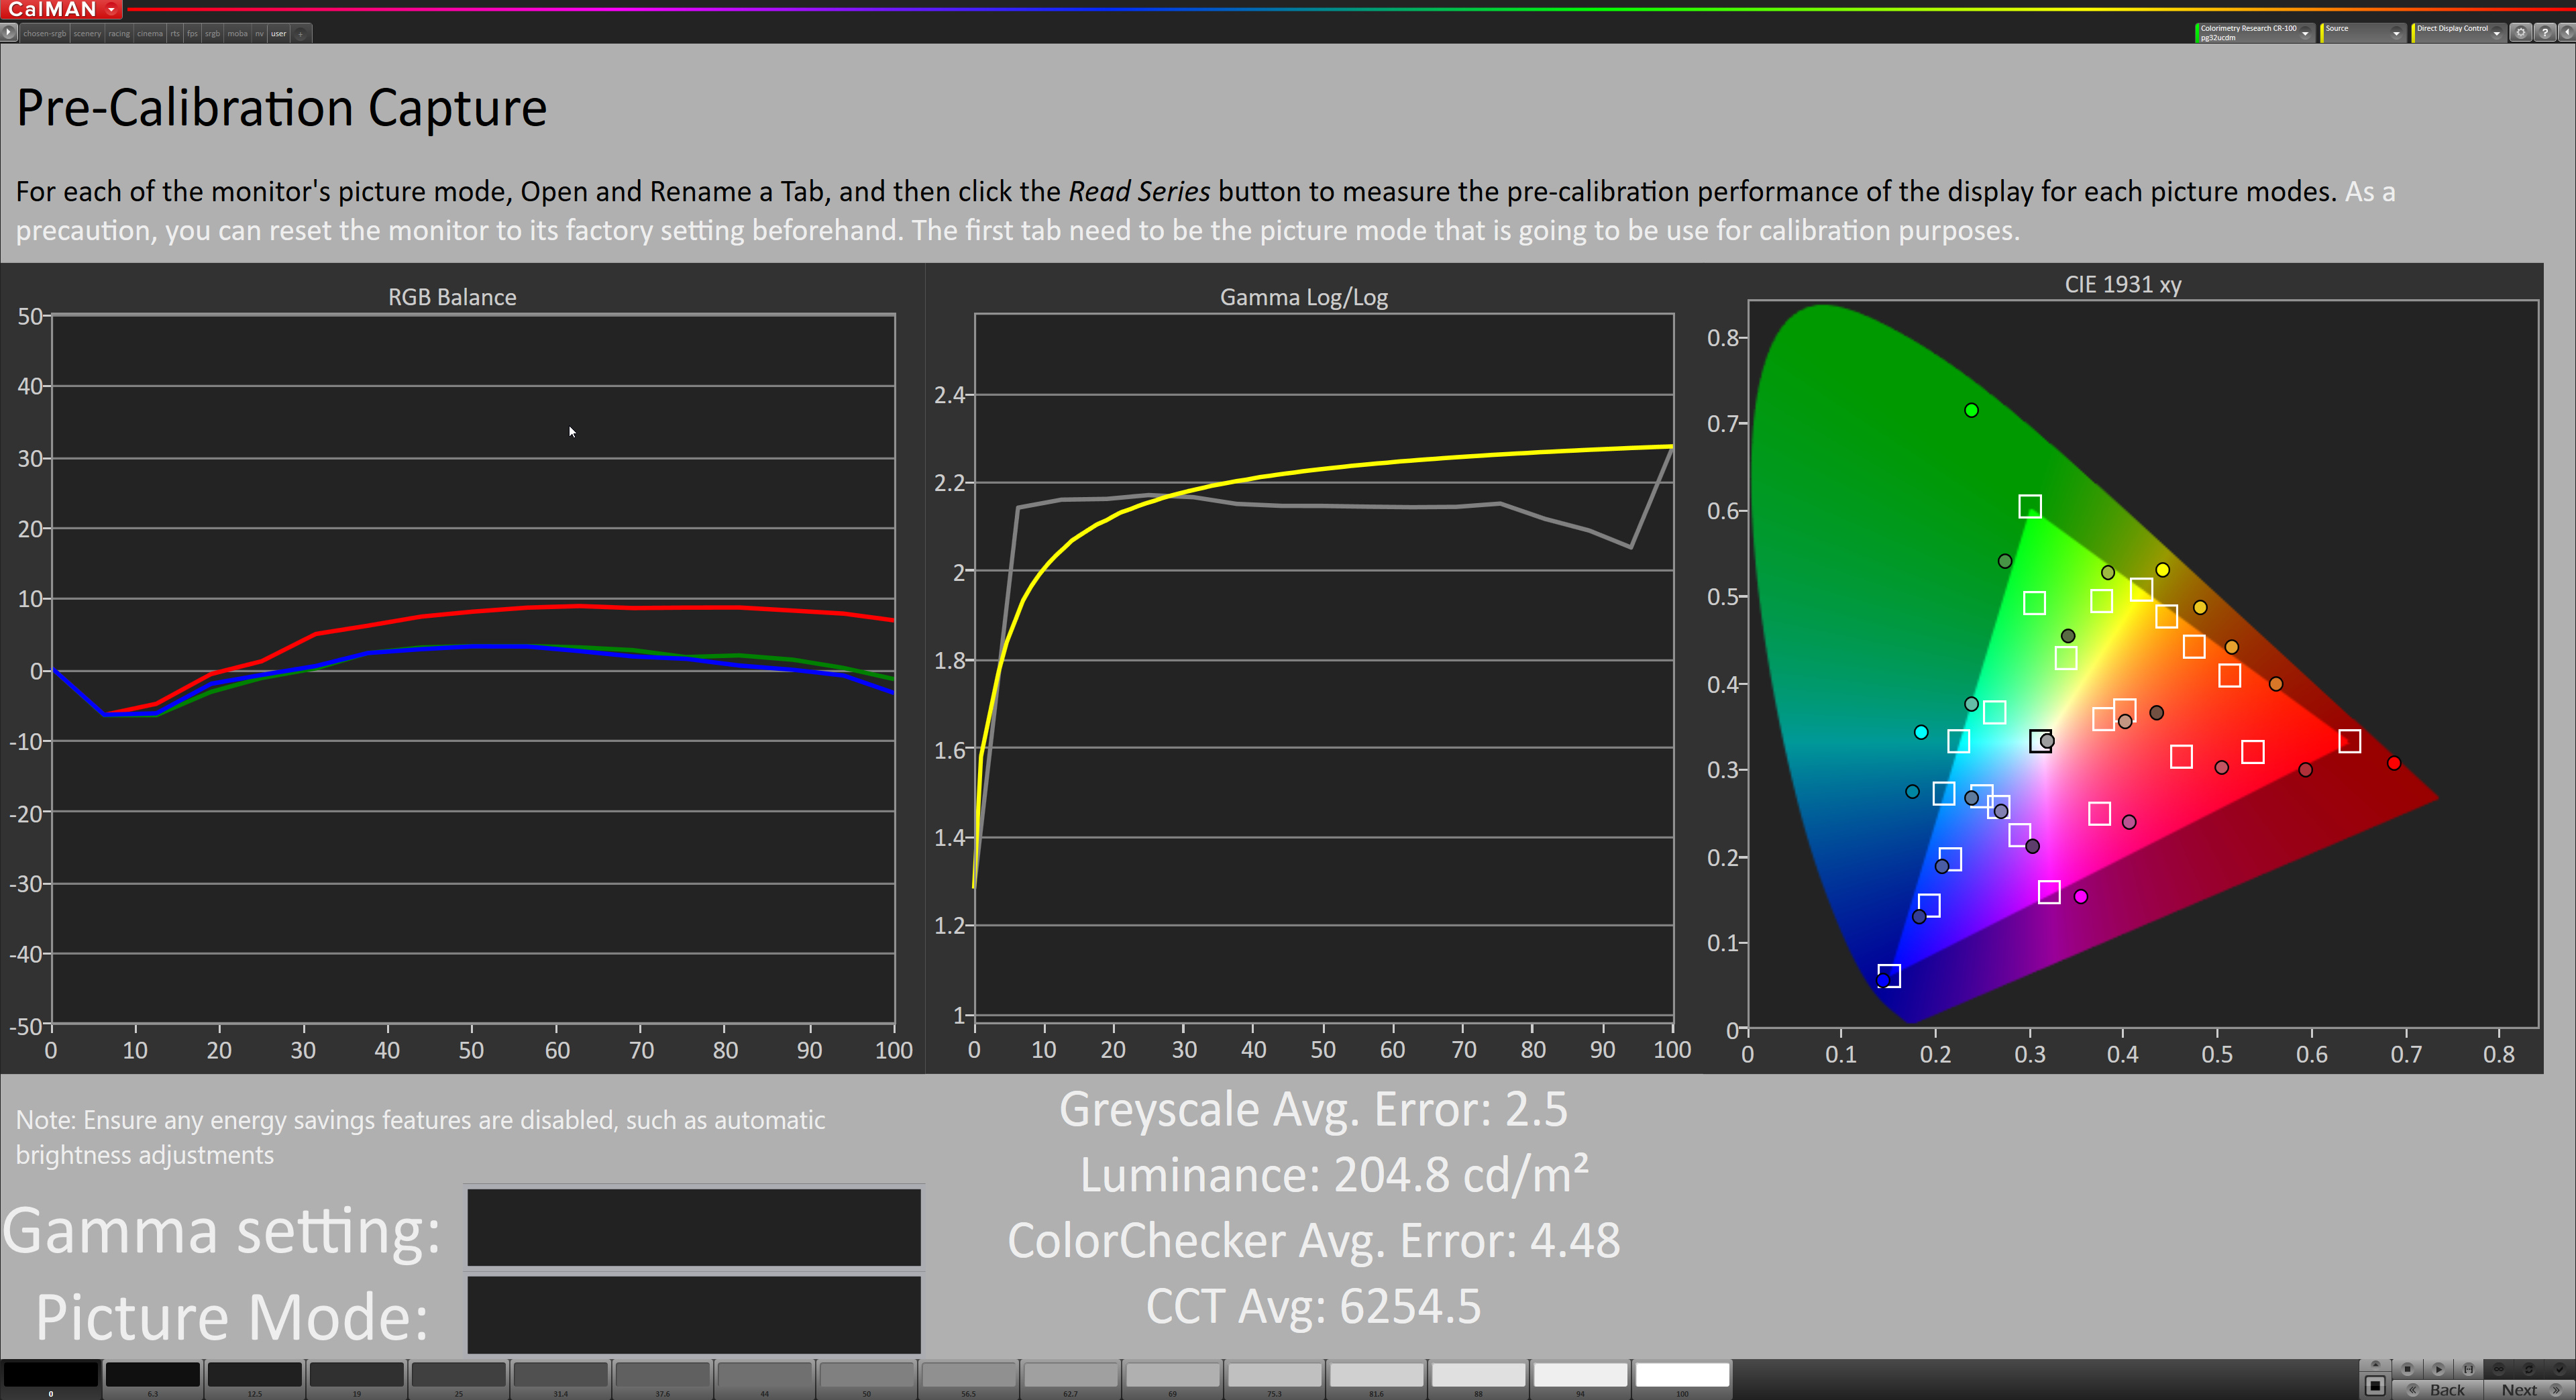This screenshot has height=1400, width=2576.
Task: Toggle the continuous infinity loop button
Action: (2498, 1369)
